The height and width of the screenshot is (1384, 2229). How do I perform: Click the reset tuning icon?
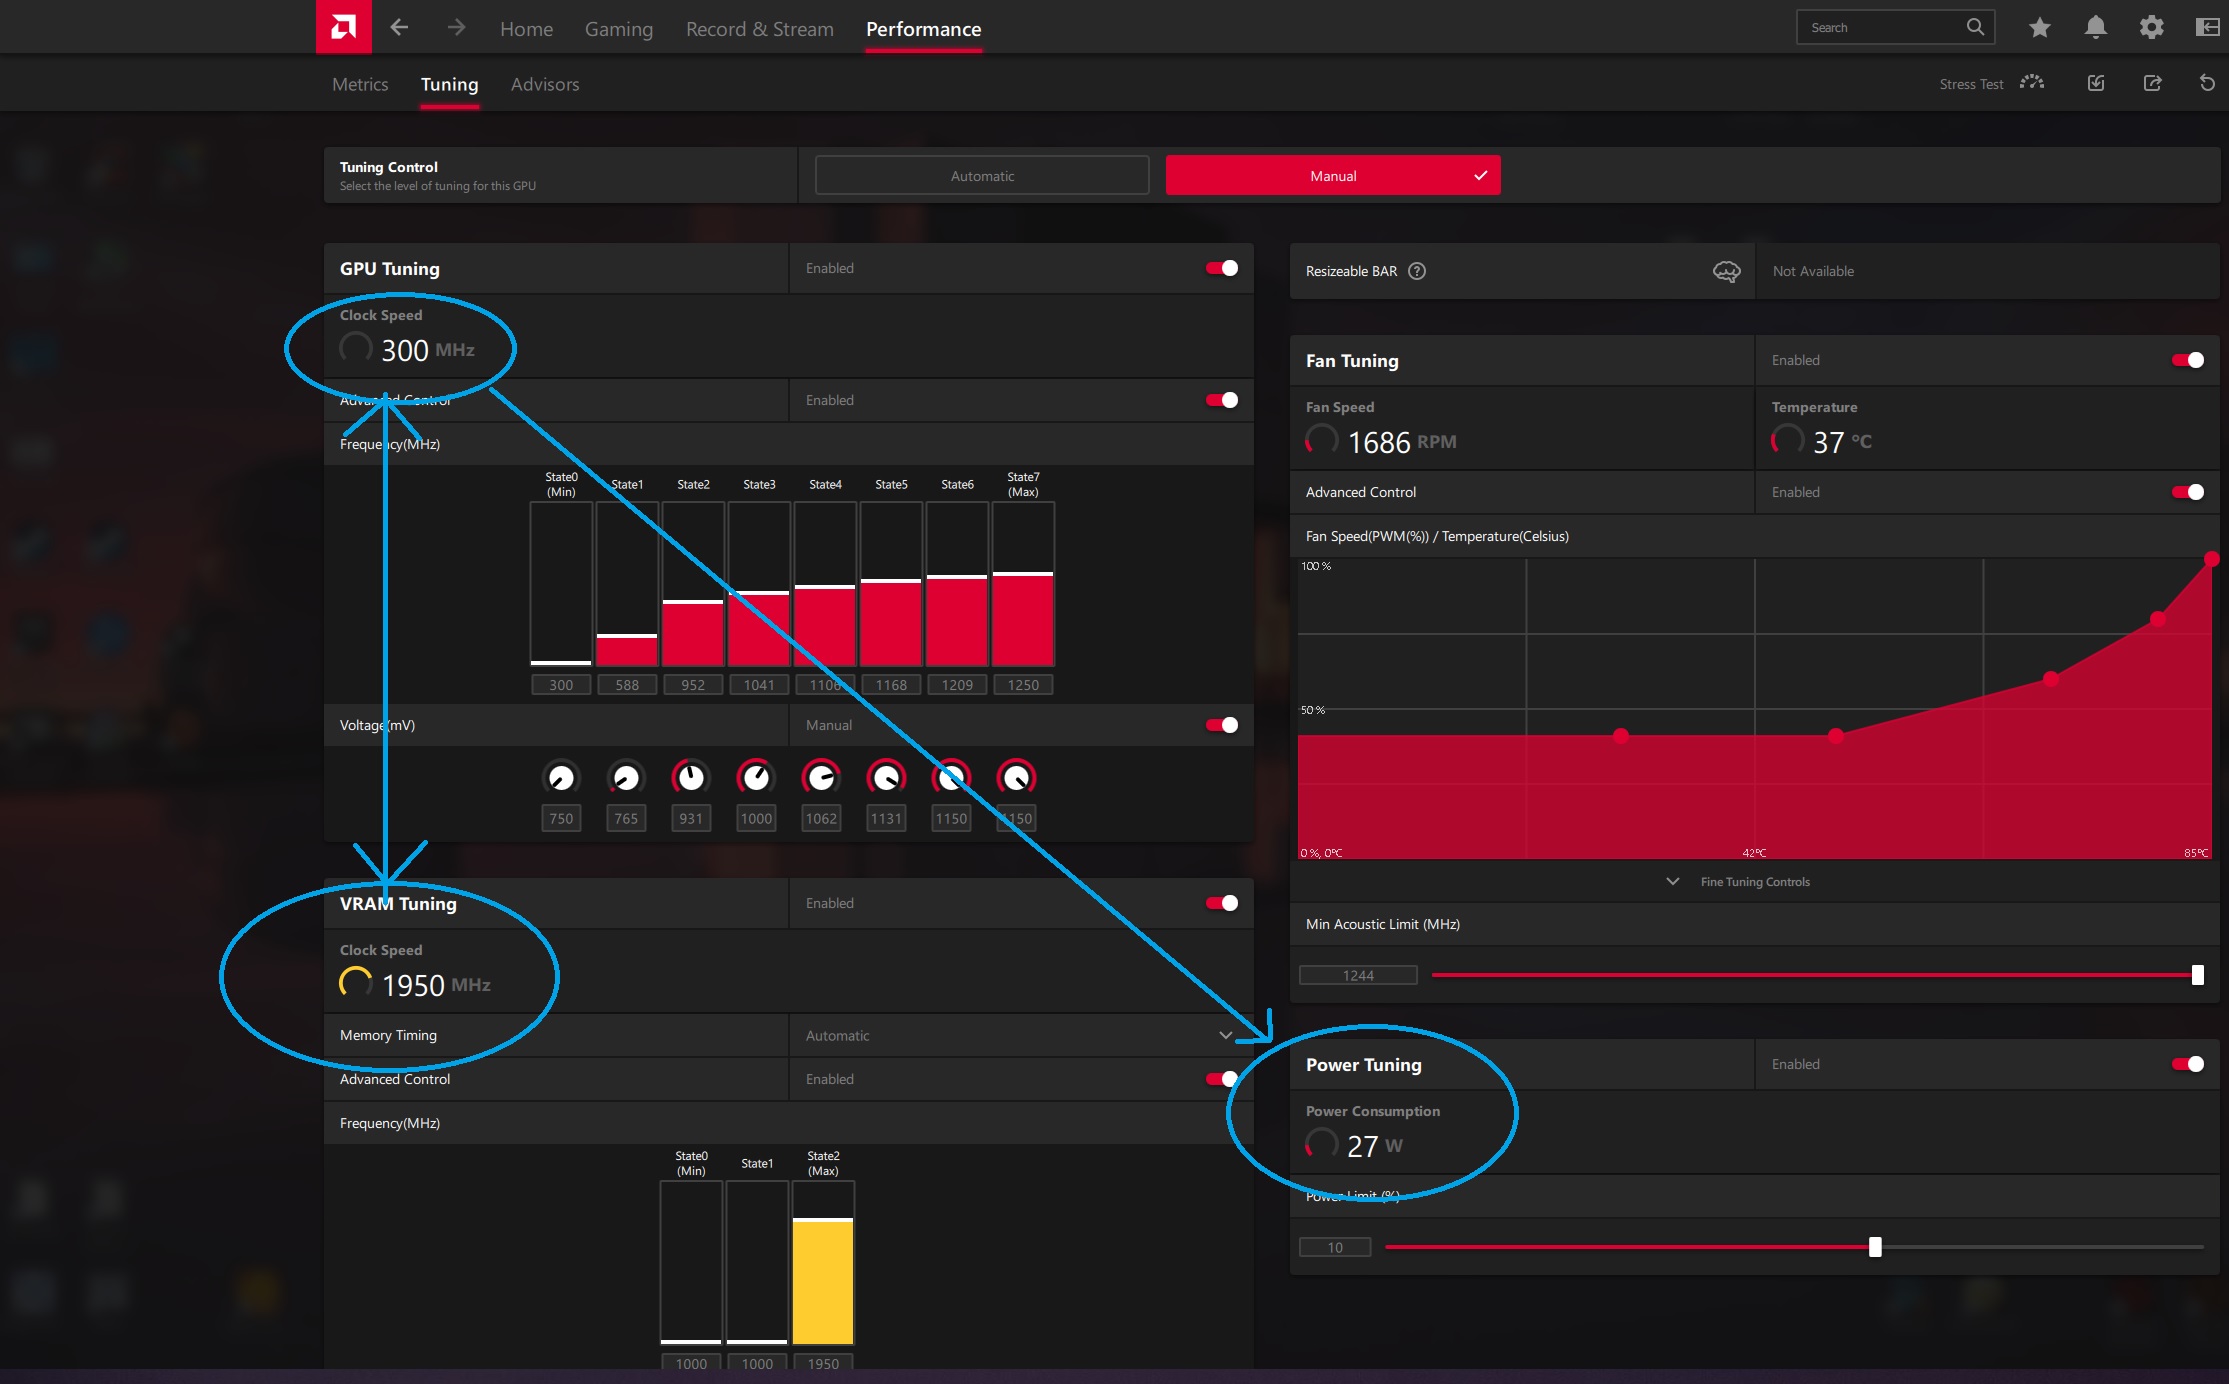tap(2207, 83)
